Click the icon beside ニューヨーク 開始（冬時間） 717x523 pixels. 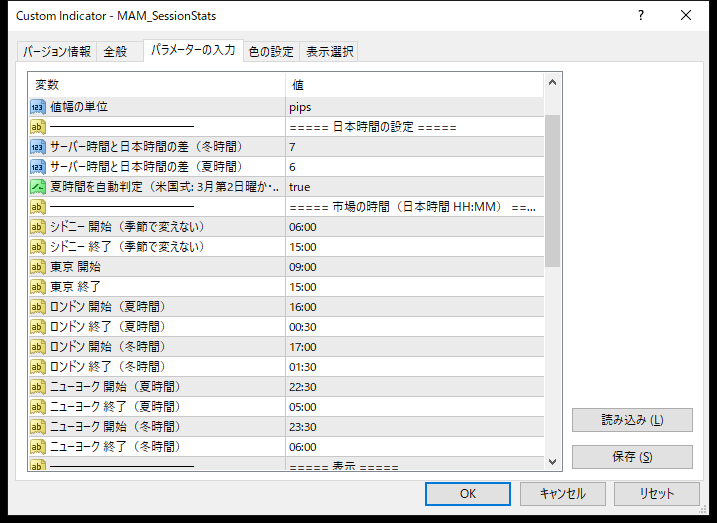[38, 427]
